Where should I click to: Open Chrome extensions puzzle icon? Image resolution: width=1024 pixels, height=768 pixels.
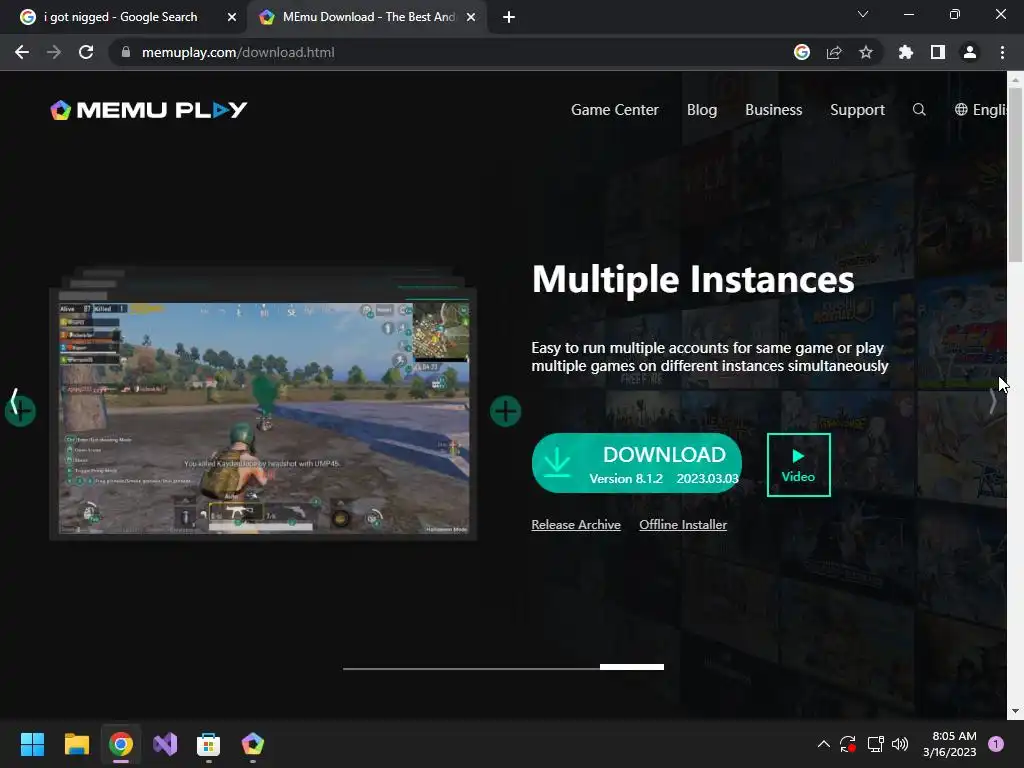[x=906, y=52]
